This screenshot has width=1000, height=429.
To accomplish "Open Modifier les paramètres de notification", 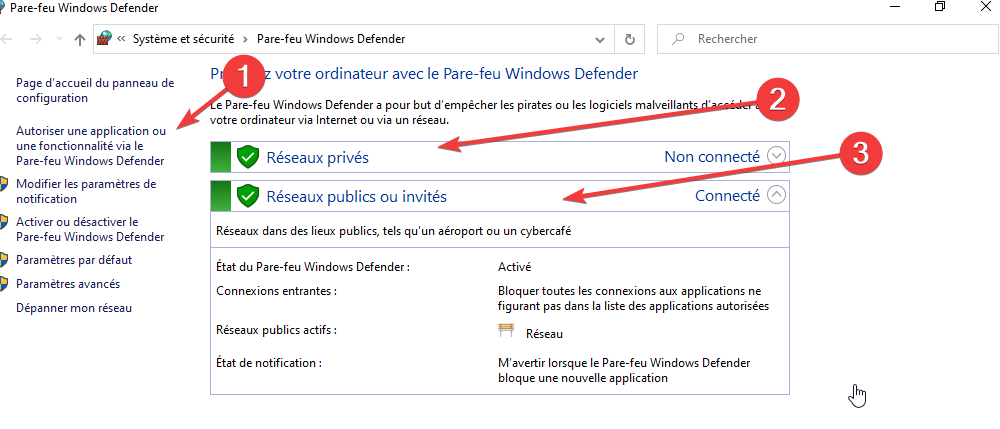I will pos(86,191).
